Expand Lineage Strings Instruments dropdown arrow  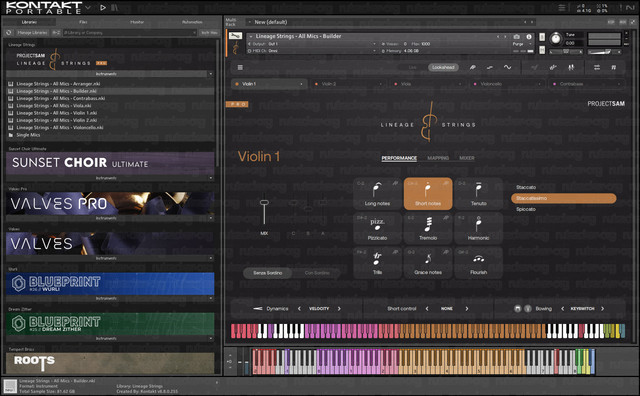(211, 74)
